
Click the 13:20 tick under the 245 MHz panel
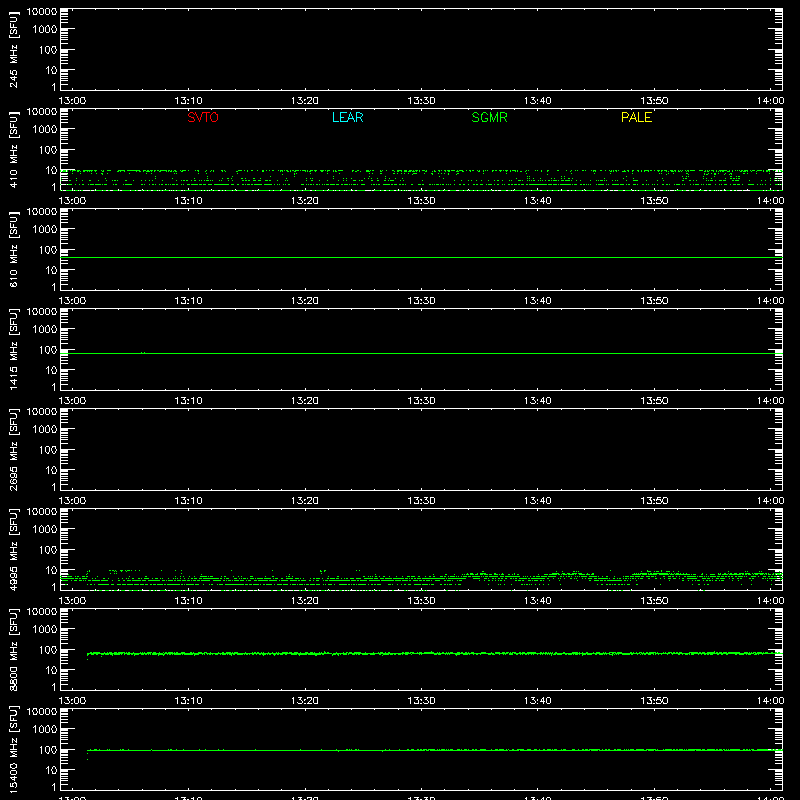click(305, 101)
